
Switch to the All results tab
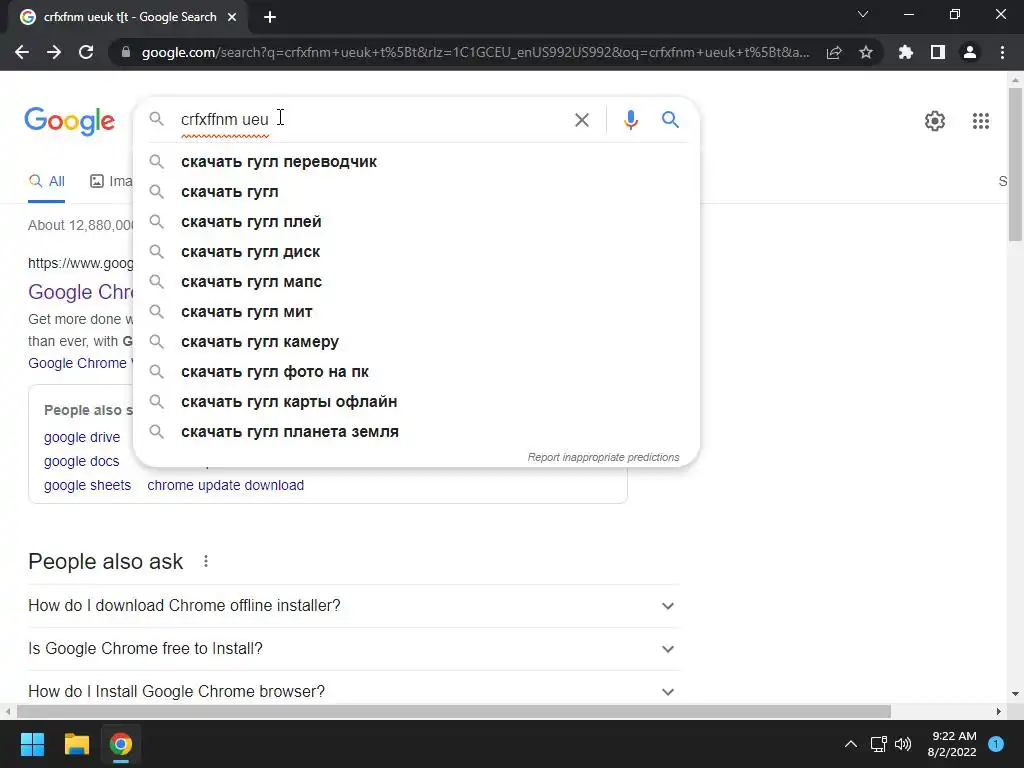pos(46,181)
